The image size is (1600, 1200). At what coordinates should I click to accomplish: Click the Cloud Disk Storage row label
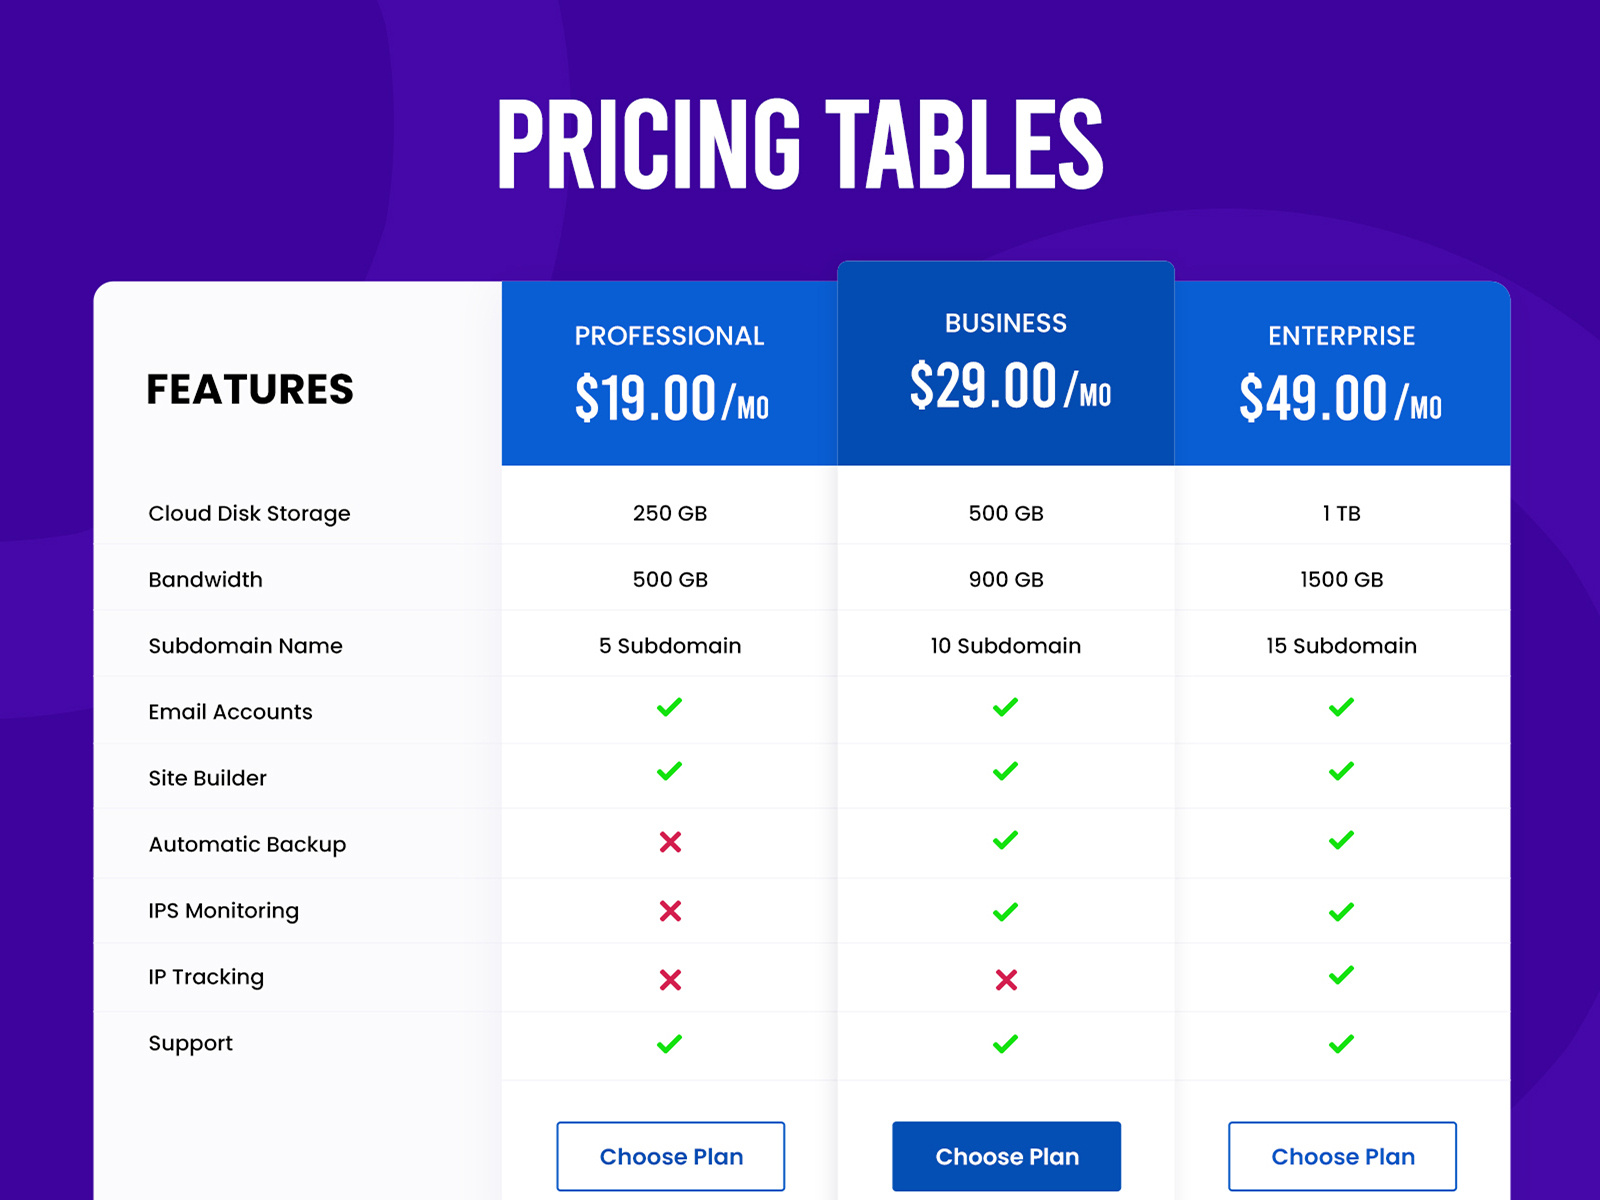click(x=248, y=513)
